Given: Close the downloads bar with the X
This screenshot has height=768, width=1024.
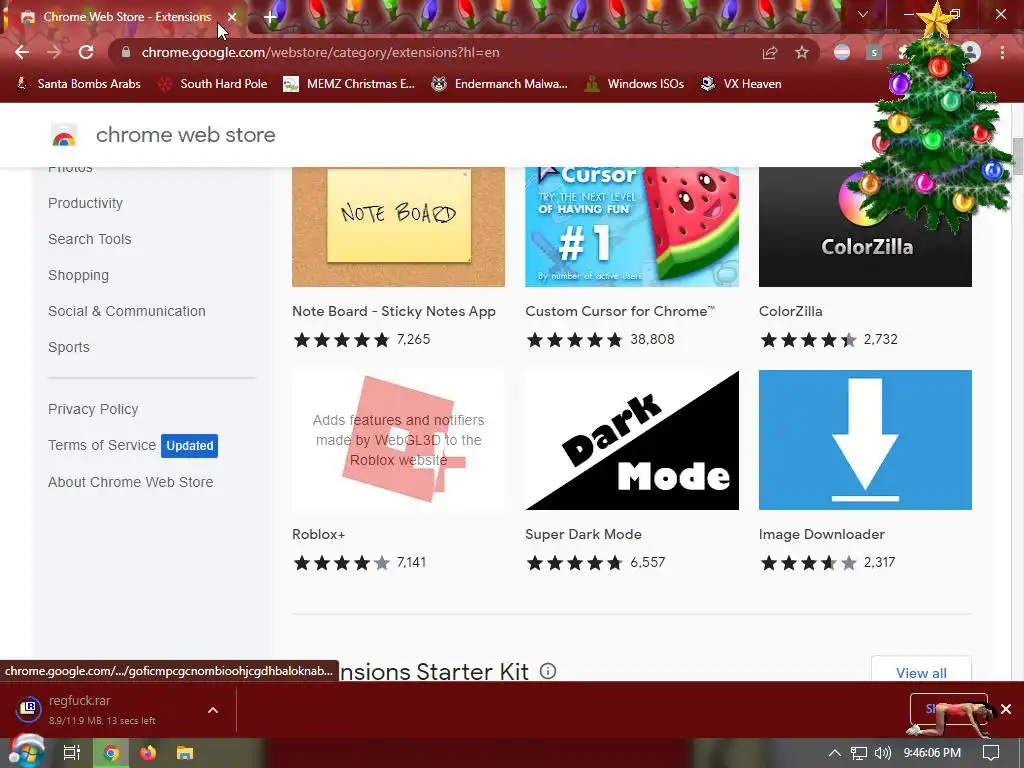Looking at the screenshot, I should pos(1006,709).
